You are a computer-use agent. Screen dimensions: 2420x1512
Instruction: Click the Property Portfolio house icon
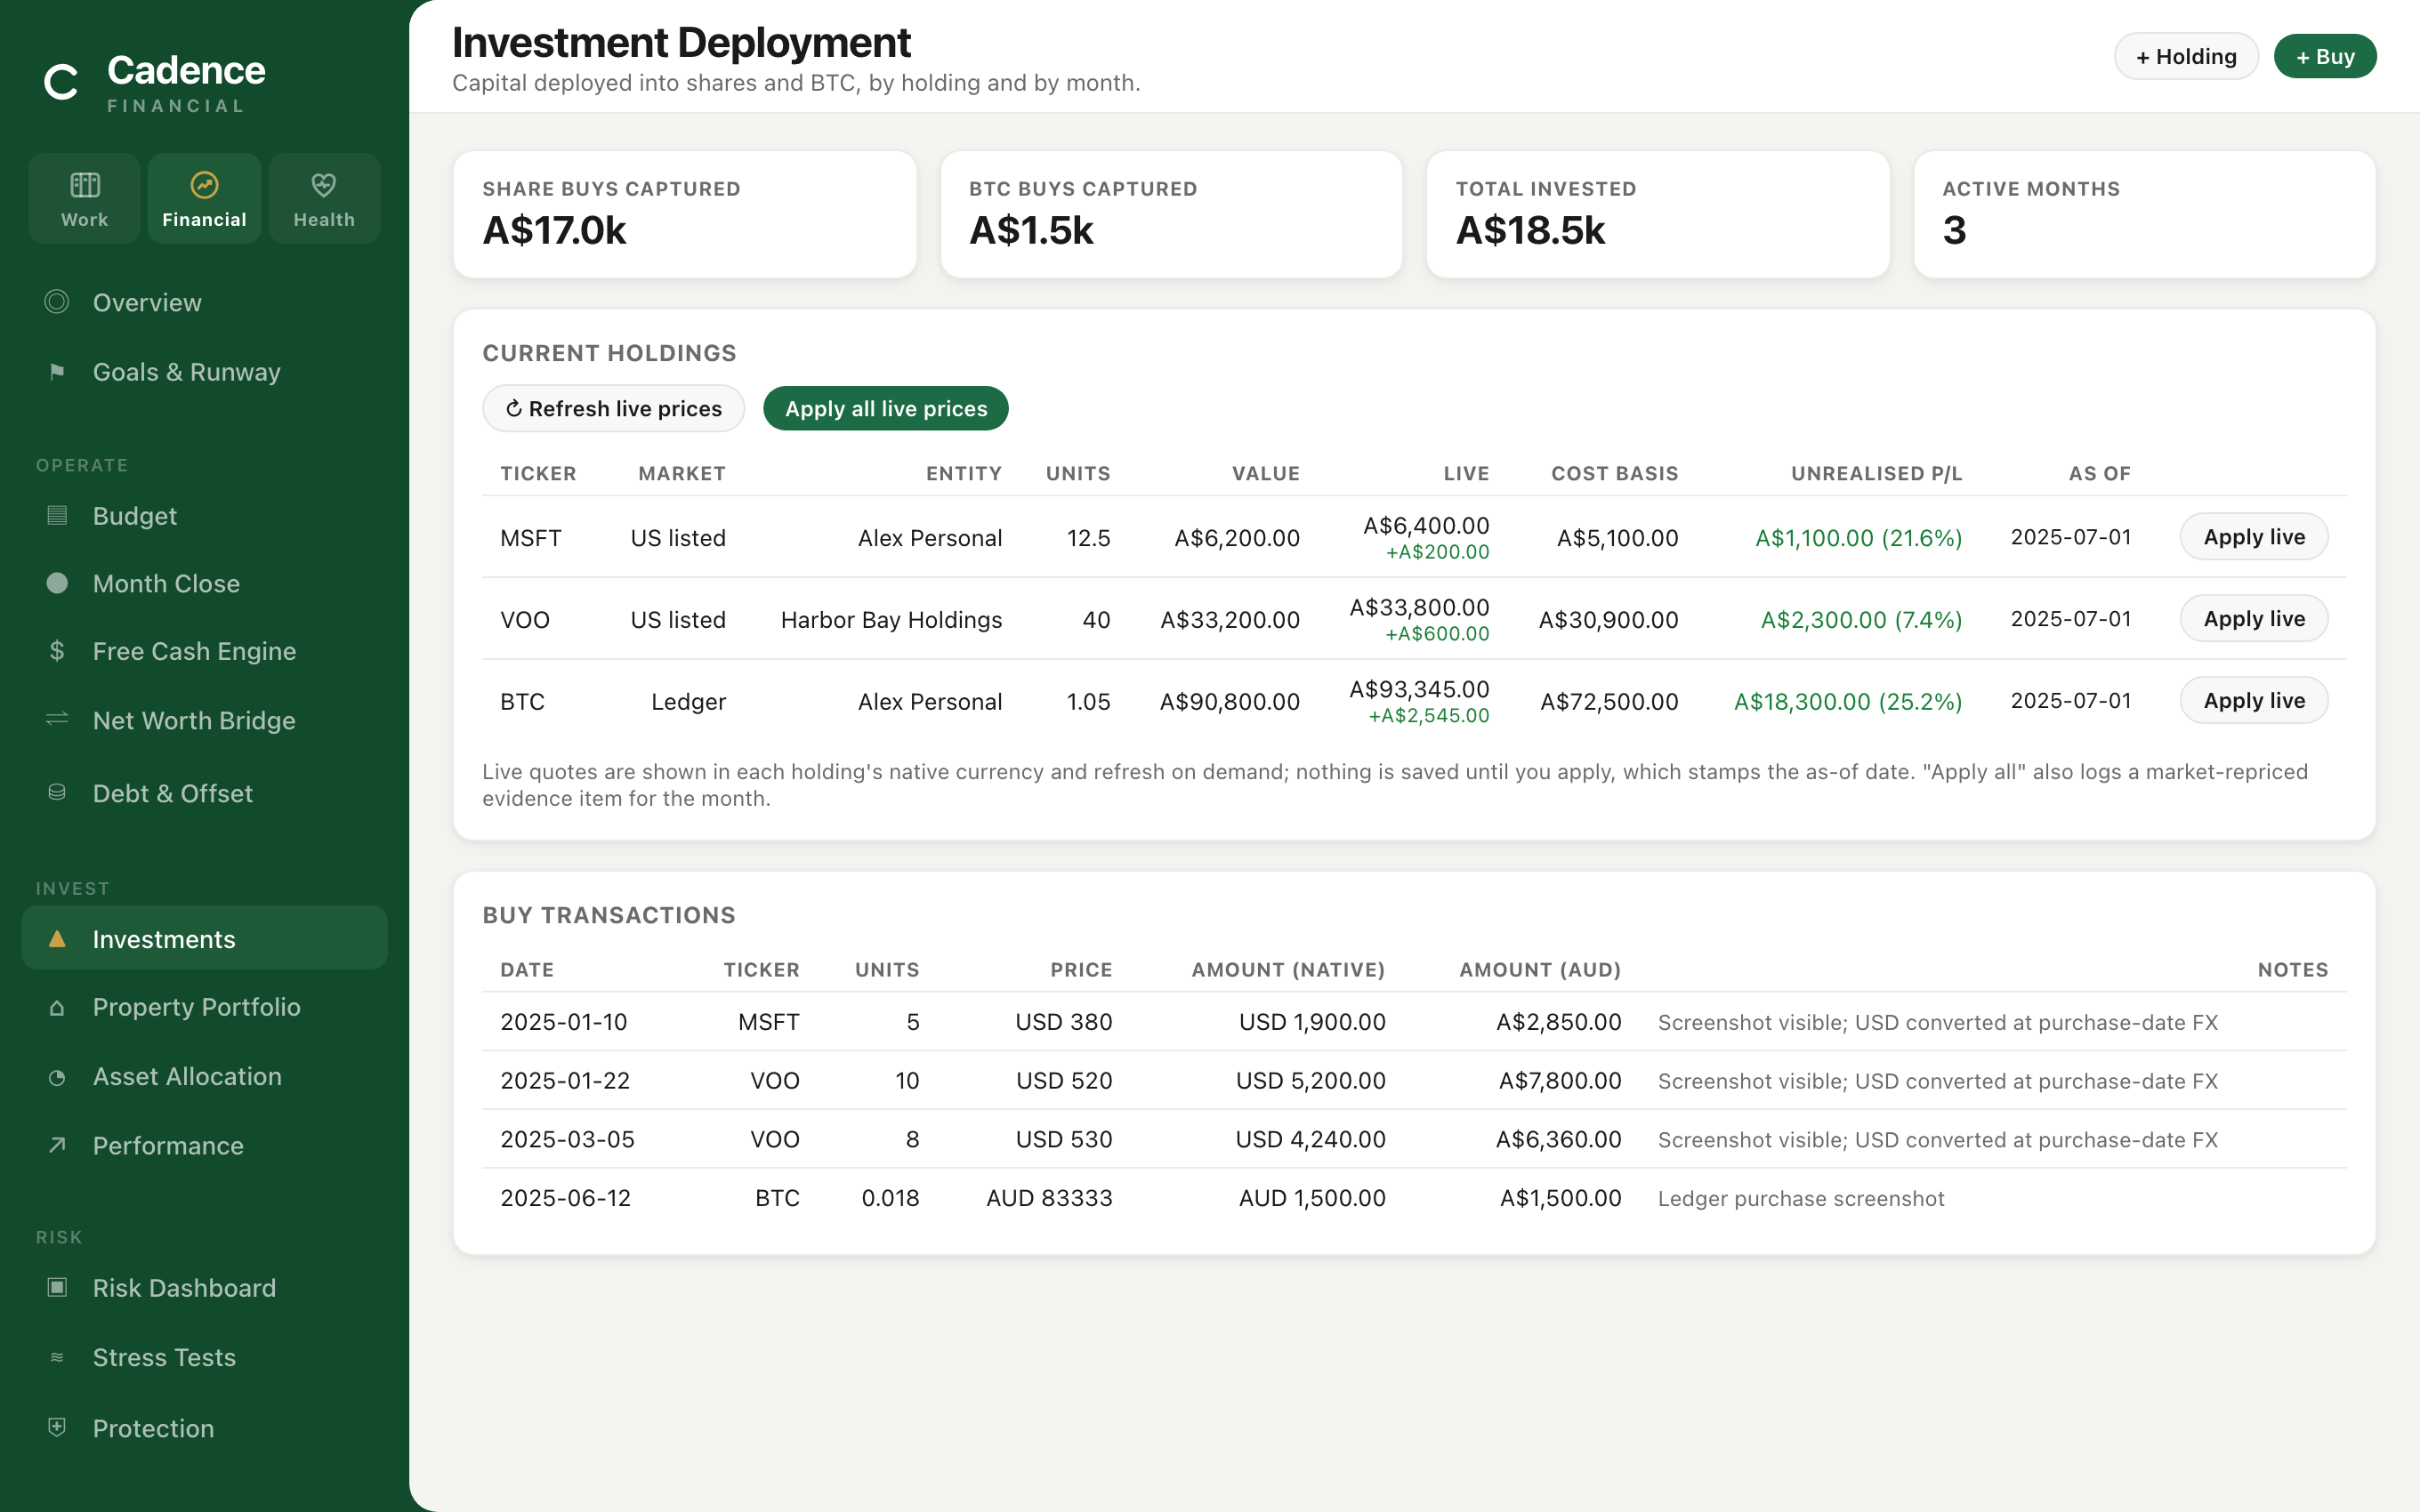[x=57, y=1007]
